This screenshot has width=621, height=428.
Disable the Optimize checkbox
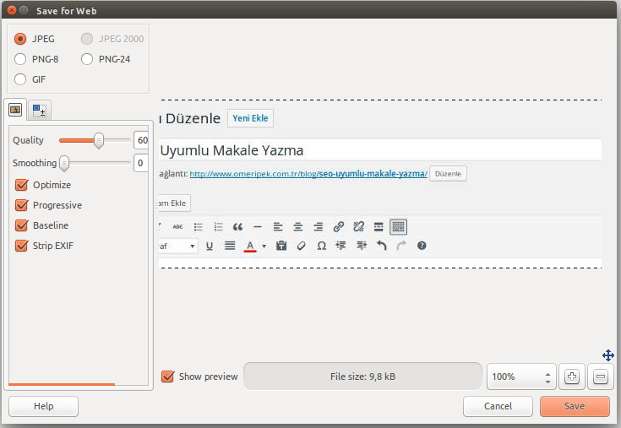click(x=22, y=185)
